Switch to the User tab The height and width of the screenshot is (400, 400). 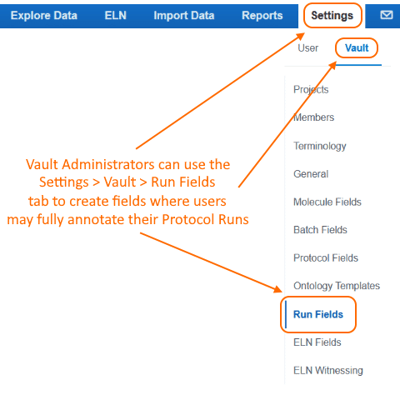pos(308,48)
